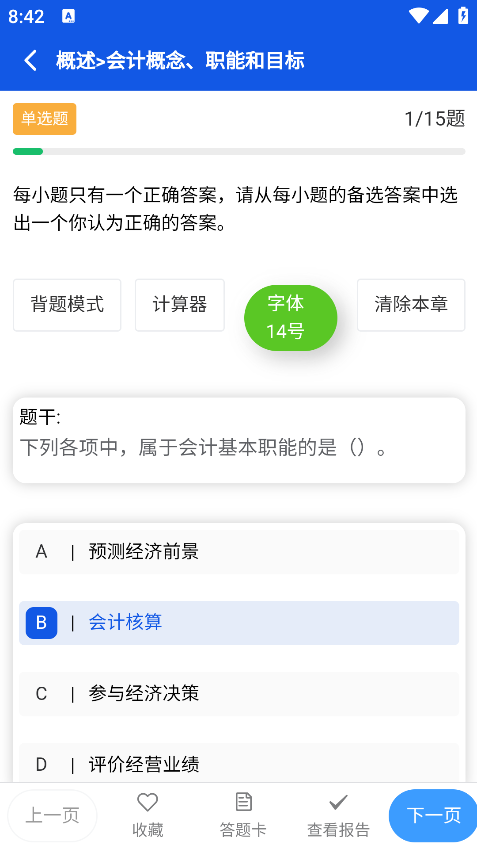Select option B 会计核算

239,623
